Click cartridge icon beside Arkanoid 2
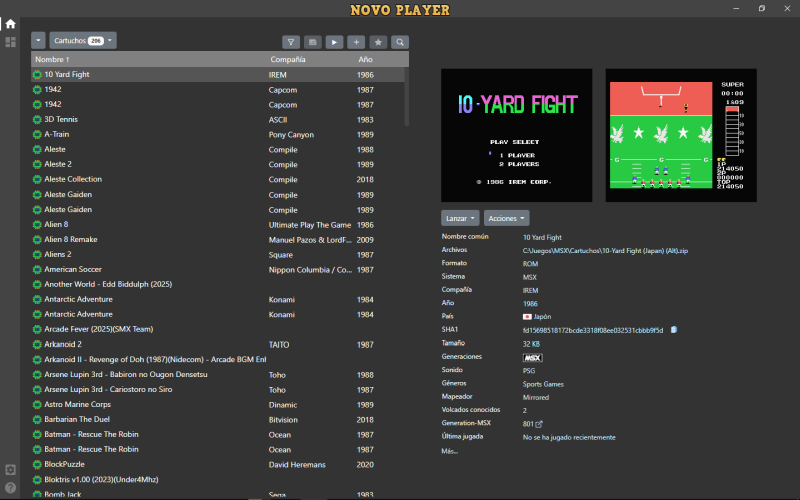The width and height of the screenshot is (800, 500). tap(37, 344)
